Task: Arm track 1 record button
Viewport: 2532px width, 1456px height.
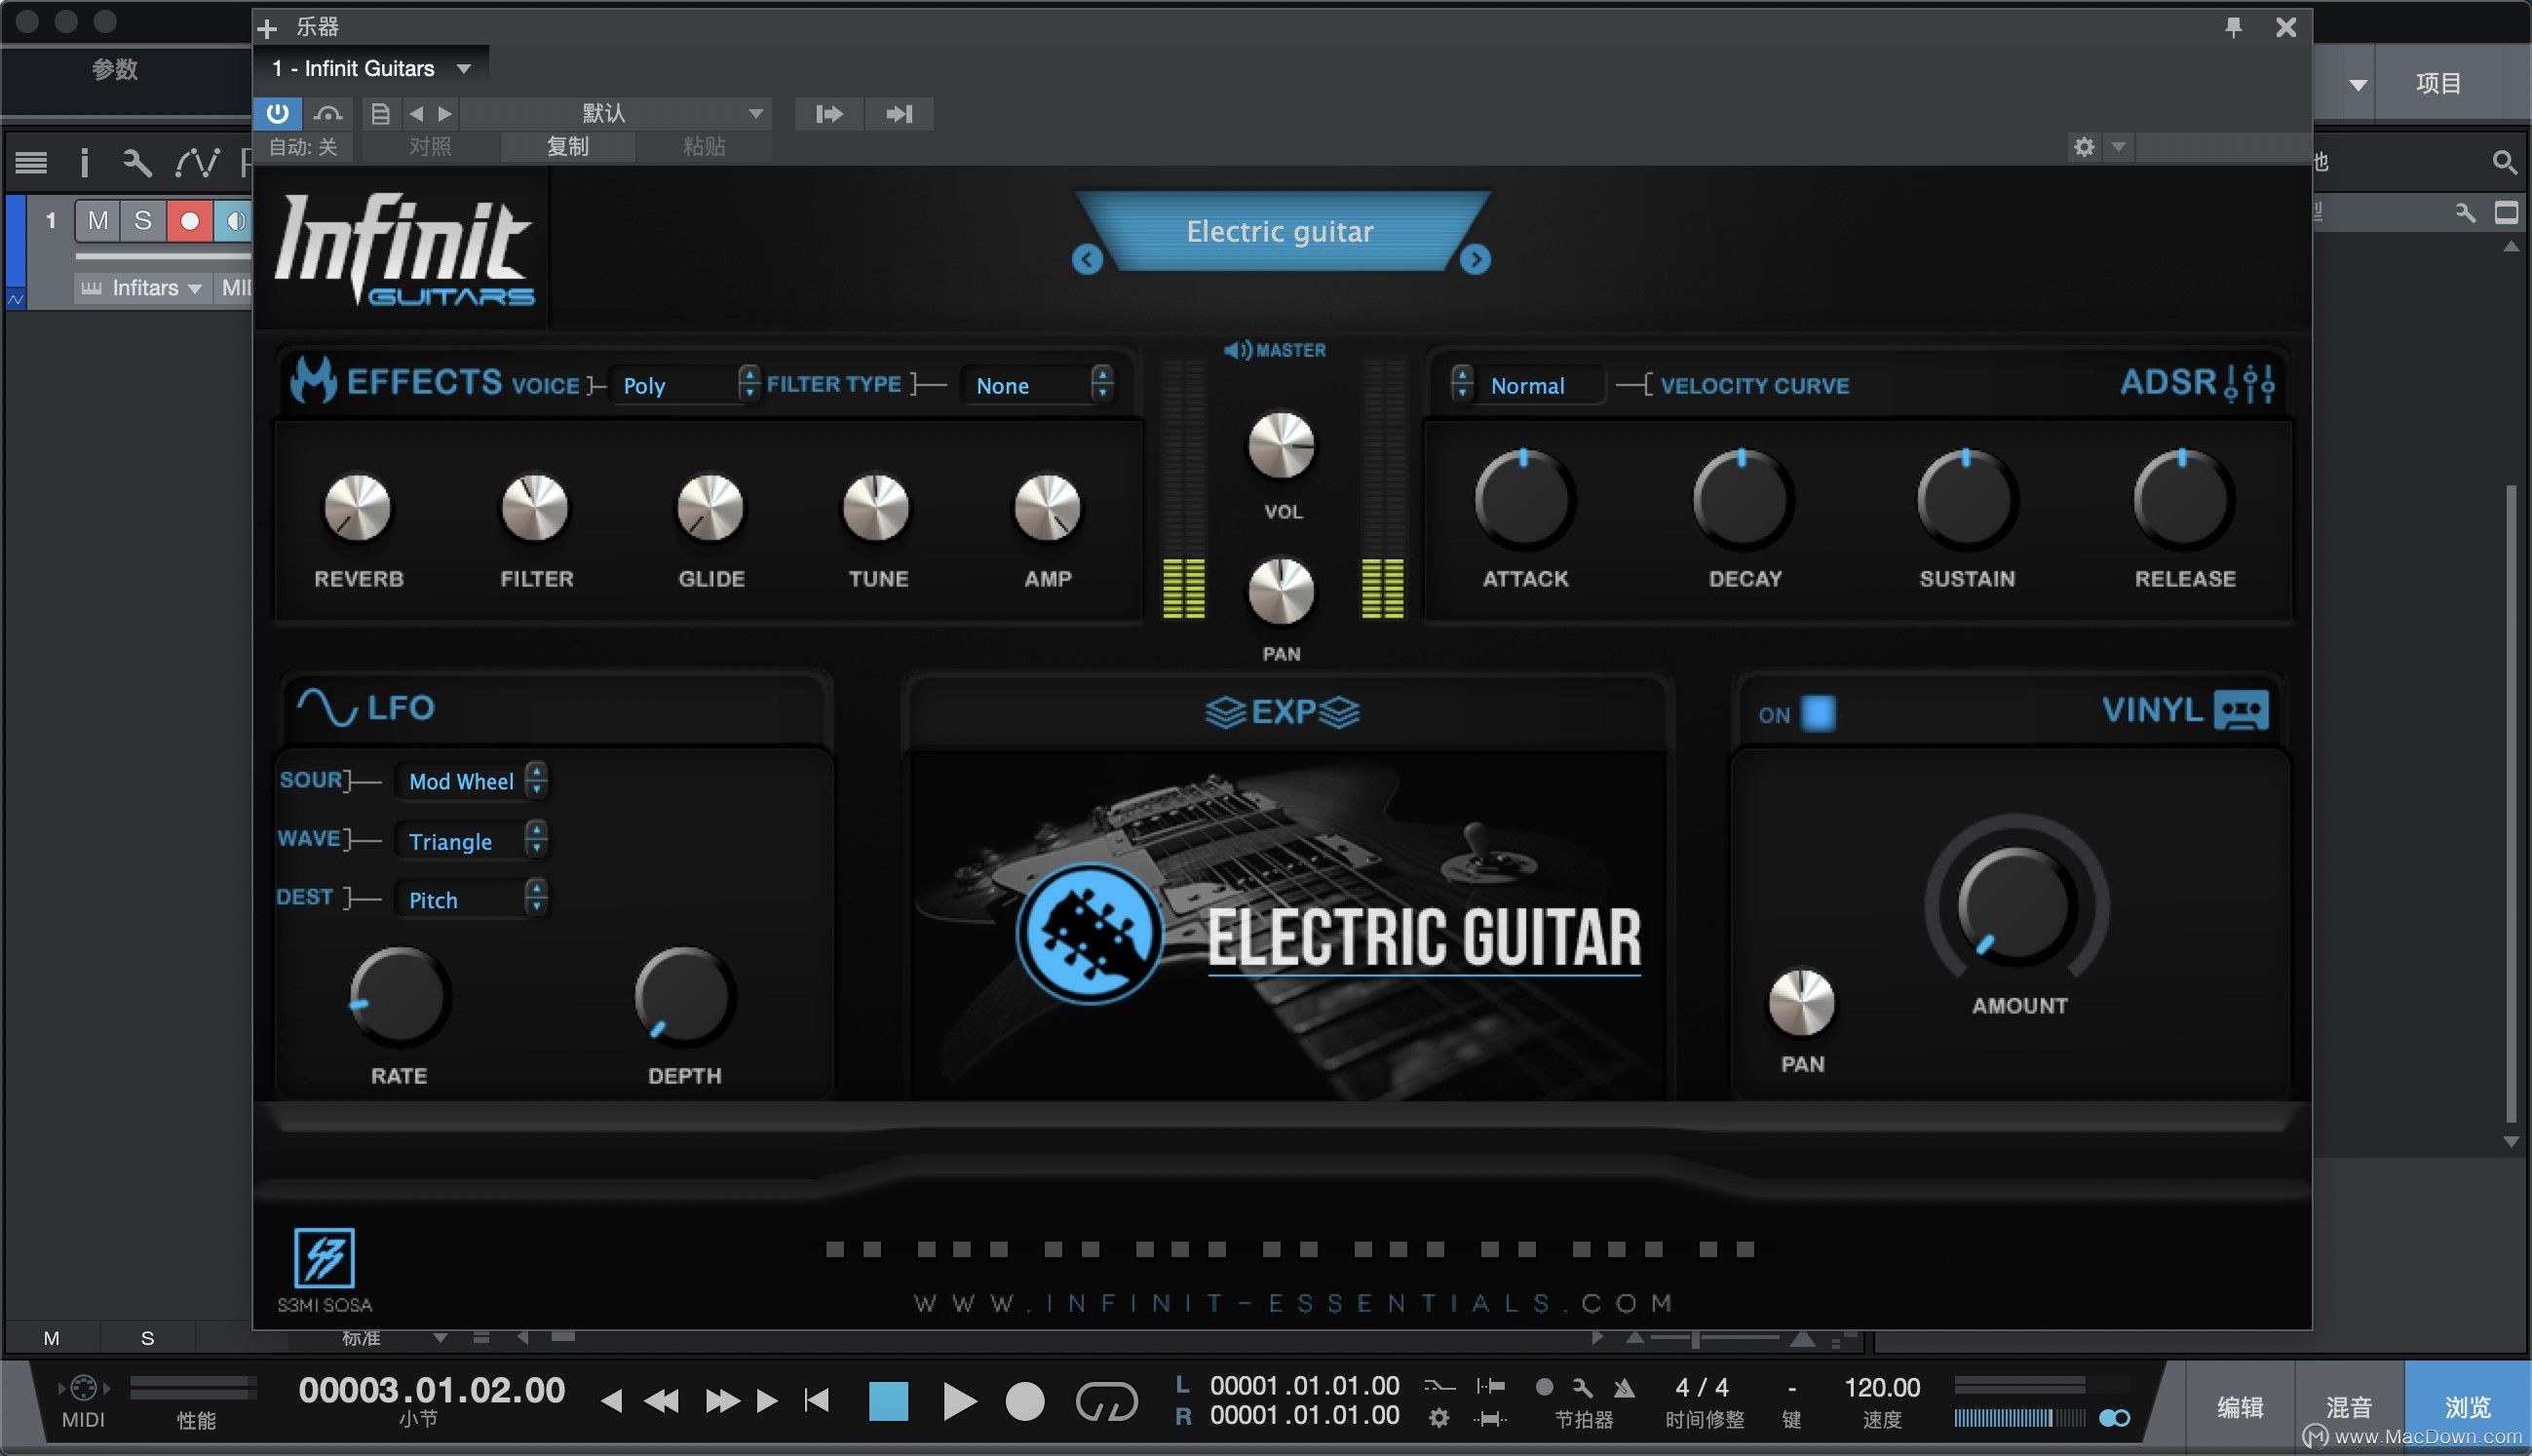Action: (x=189, y=220)
